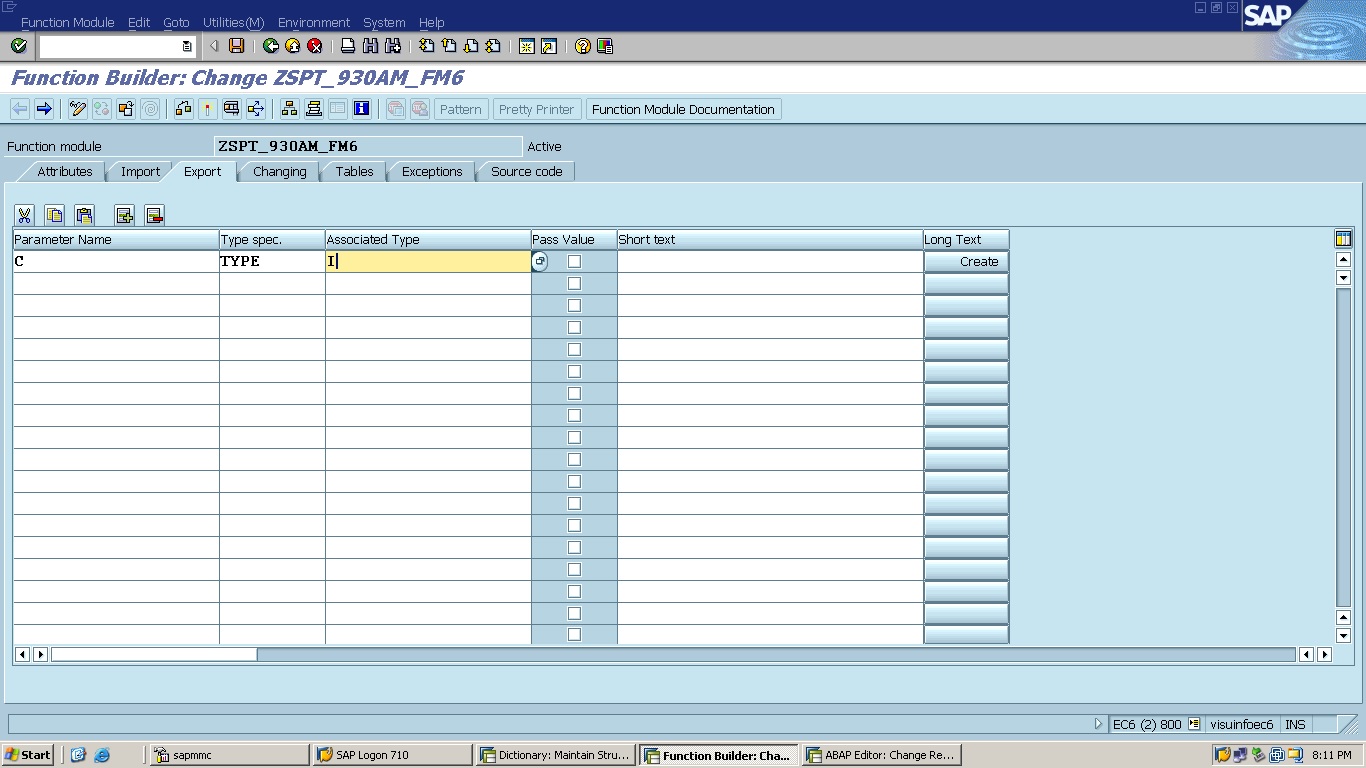Click the Find Next binoculars-plus icon
The width and height of the screenshot is (1366, 768).
tap(393, 46)
